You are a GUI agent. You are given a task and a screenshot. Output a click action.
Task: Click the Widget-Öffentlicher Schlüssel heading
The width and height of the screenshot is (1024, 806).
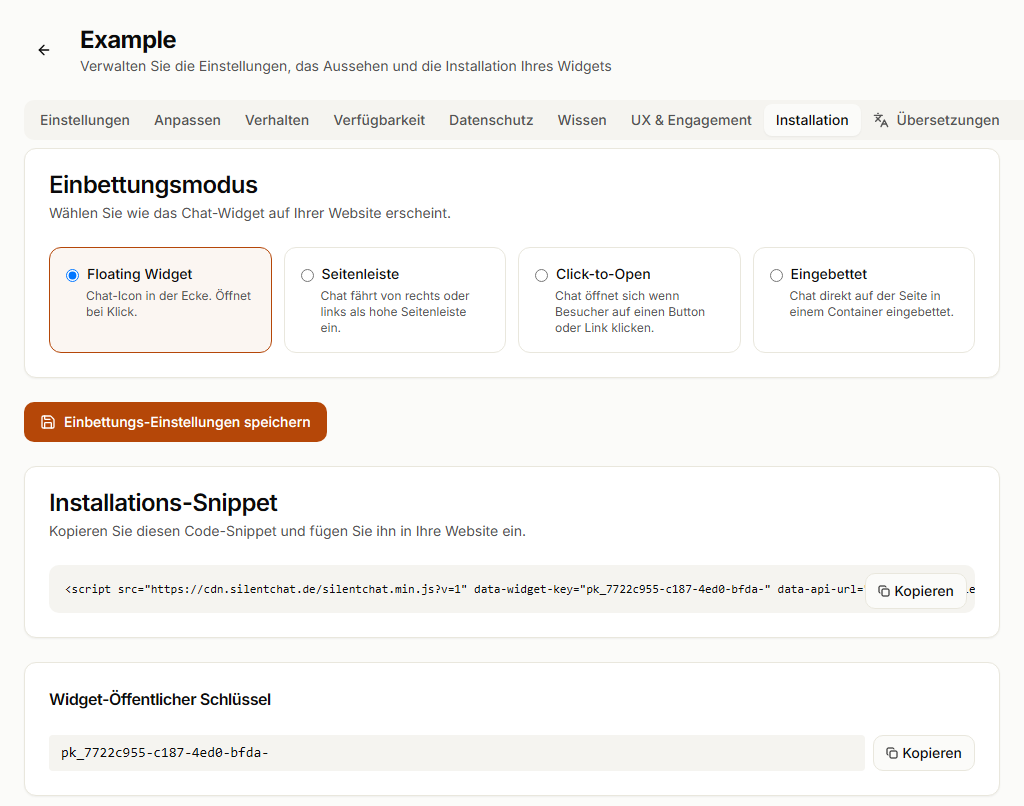pyautogui.click(x=160, y=700)
